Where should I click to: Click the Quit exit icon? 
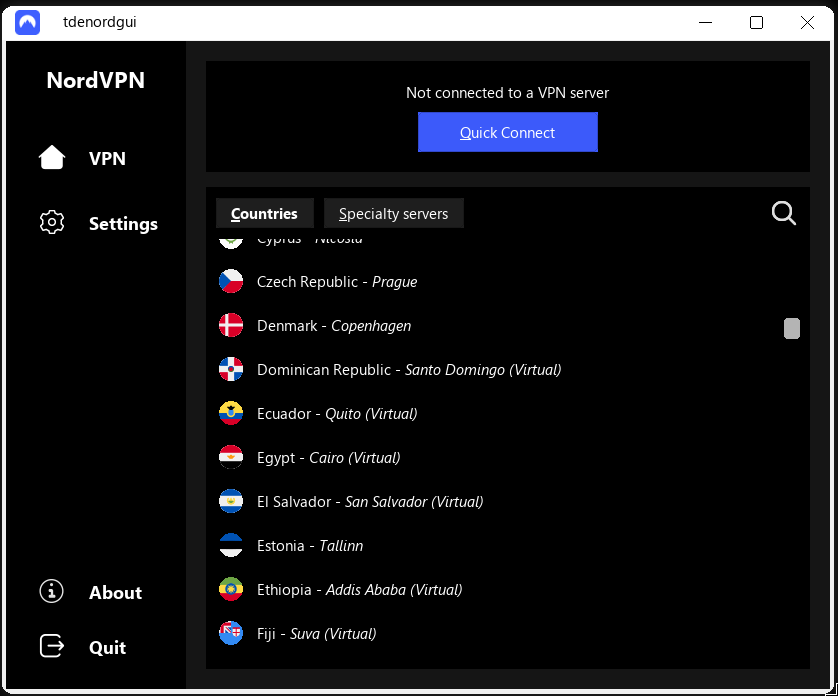click(52, 646)
